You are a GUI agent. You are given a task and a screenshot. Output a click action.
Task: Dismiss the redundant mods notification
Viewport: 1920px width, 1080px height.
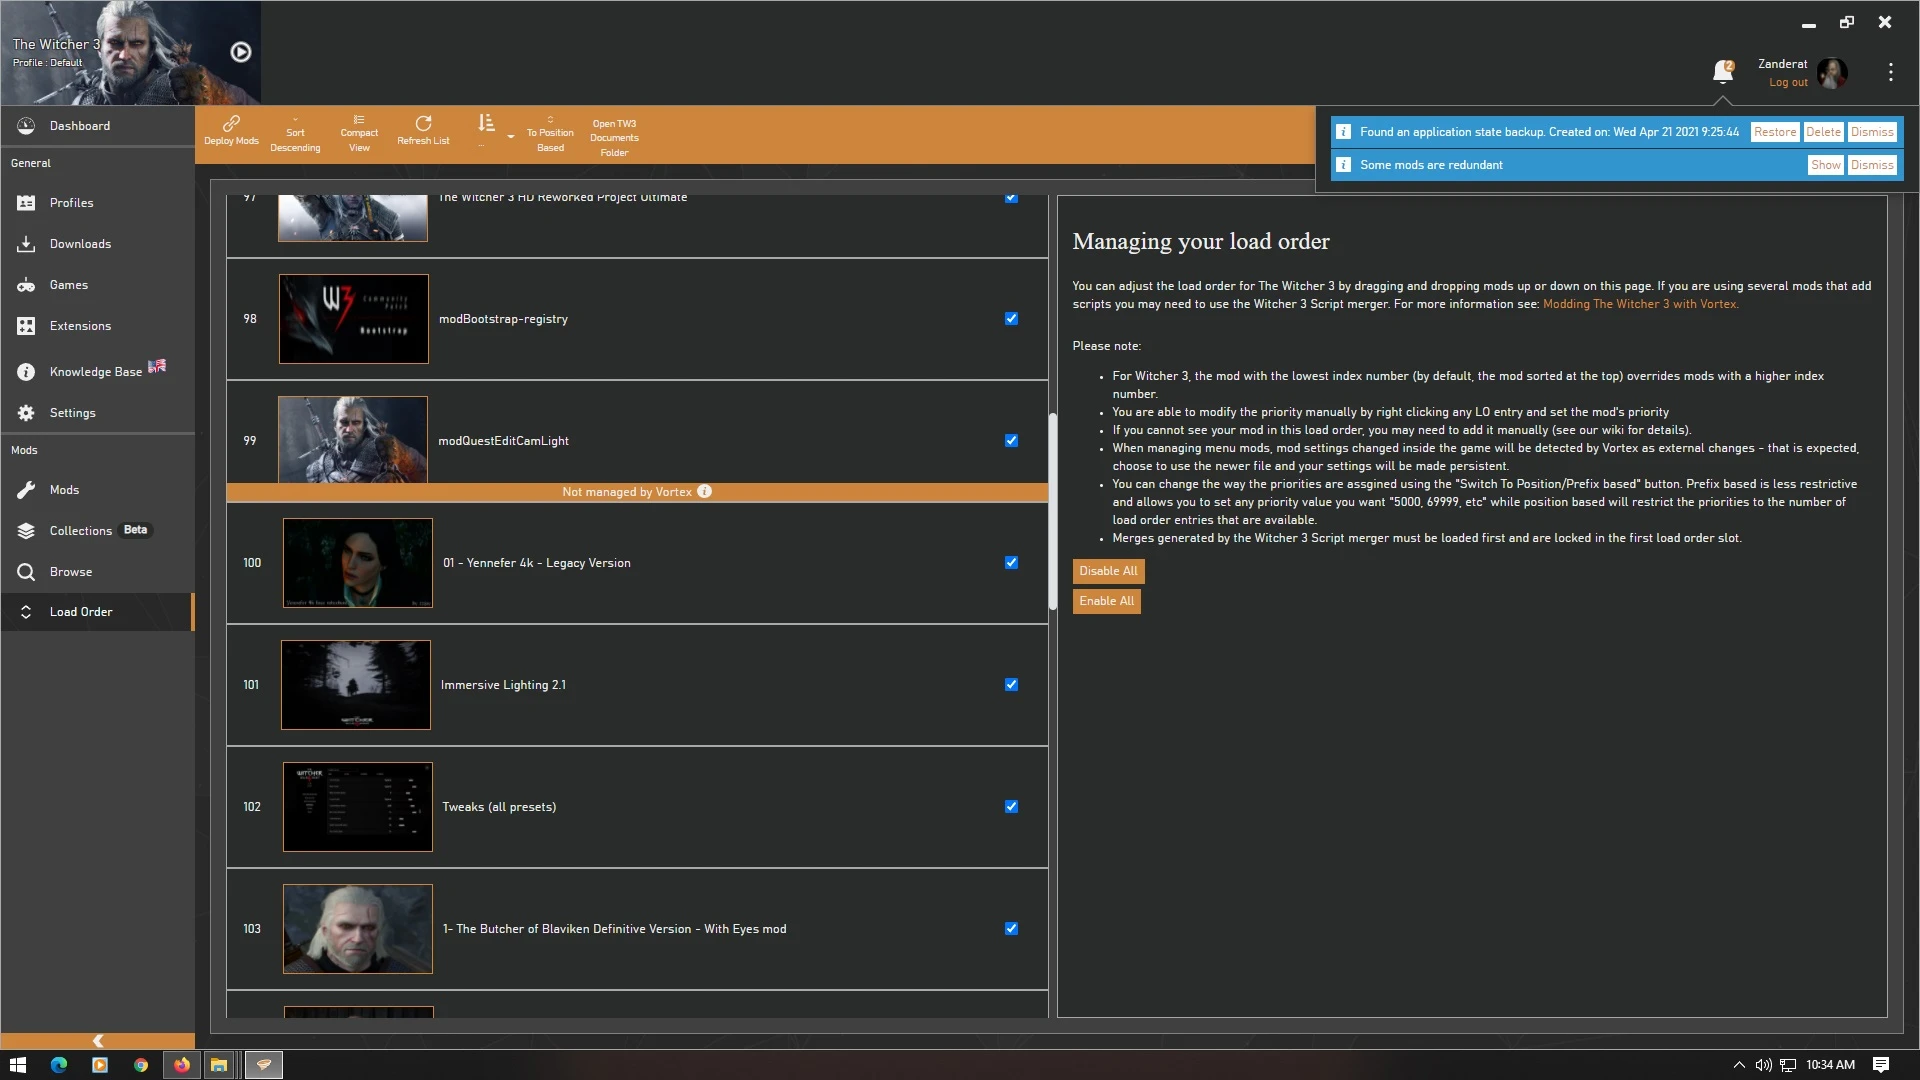[x=1872, y=165]
